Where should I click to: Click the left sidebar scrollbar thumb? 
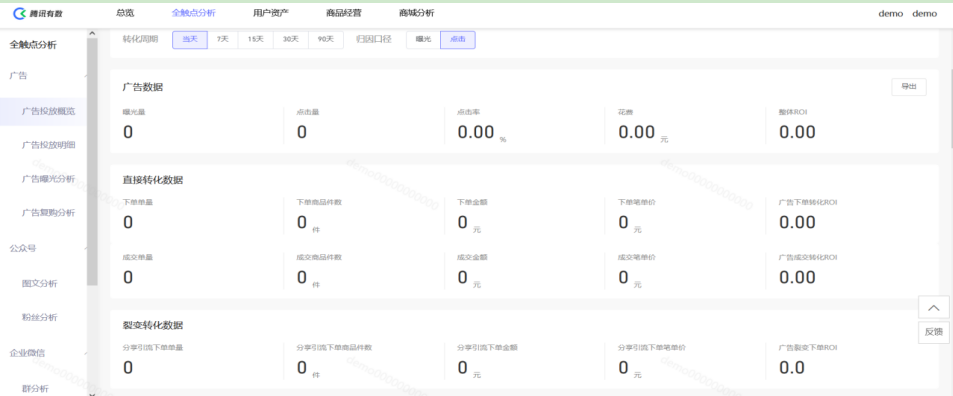pyautogui.click(x=92, y=162)
